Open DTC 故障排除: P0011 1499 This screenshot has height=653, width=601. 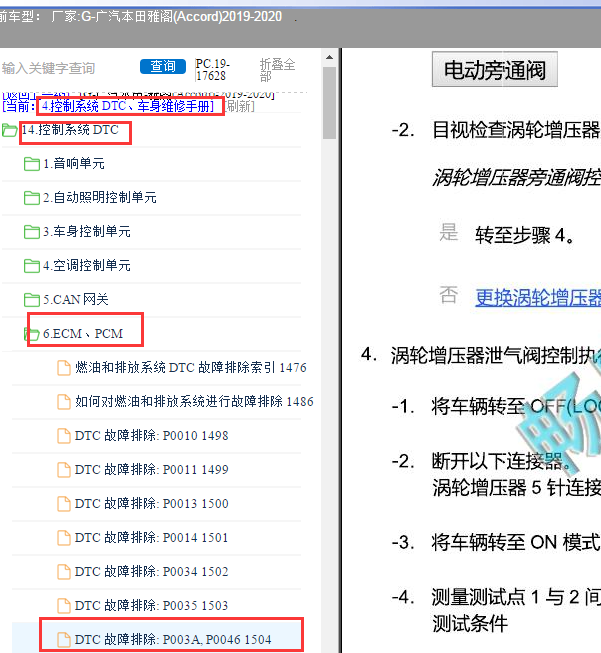152,470
